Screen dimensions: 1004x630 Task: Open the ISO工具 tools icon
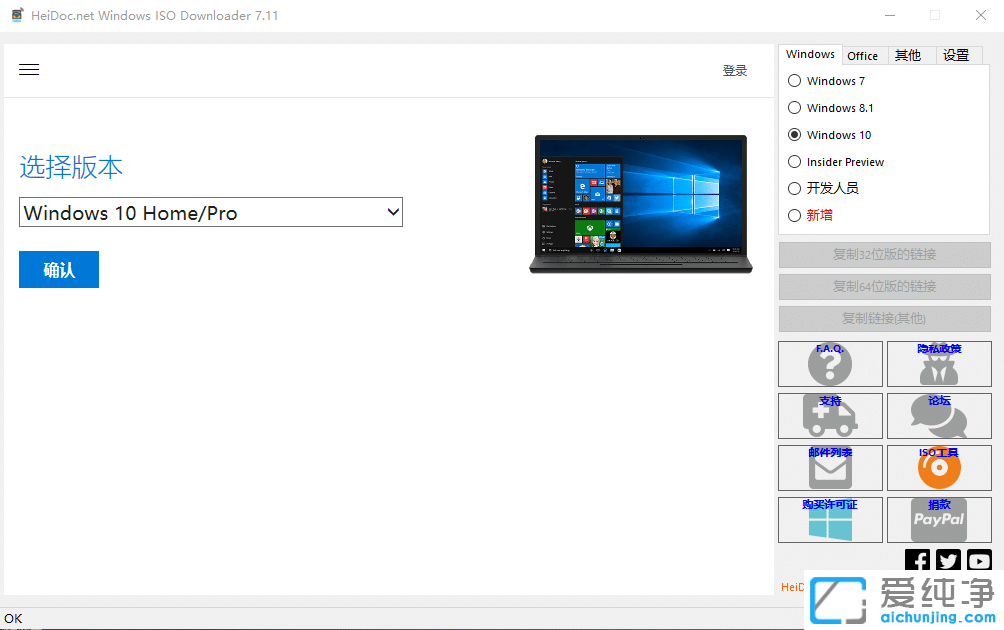(938, 468)
